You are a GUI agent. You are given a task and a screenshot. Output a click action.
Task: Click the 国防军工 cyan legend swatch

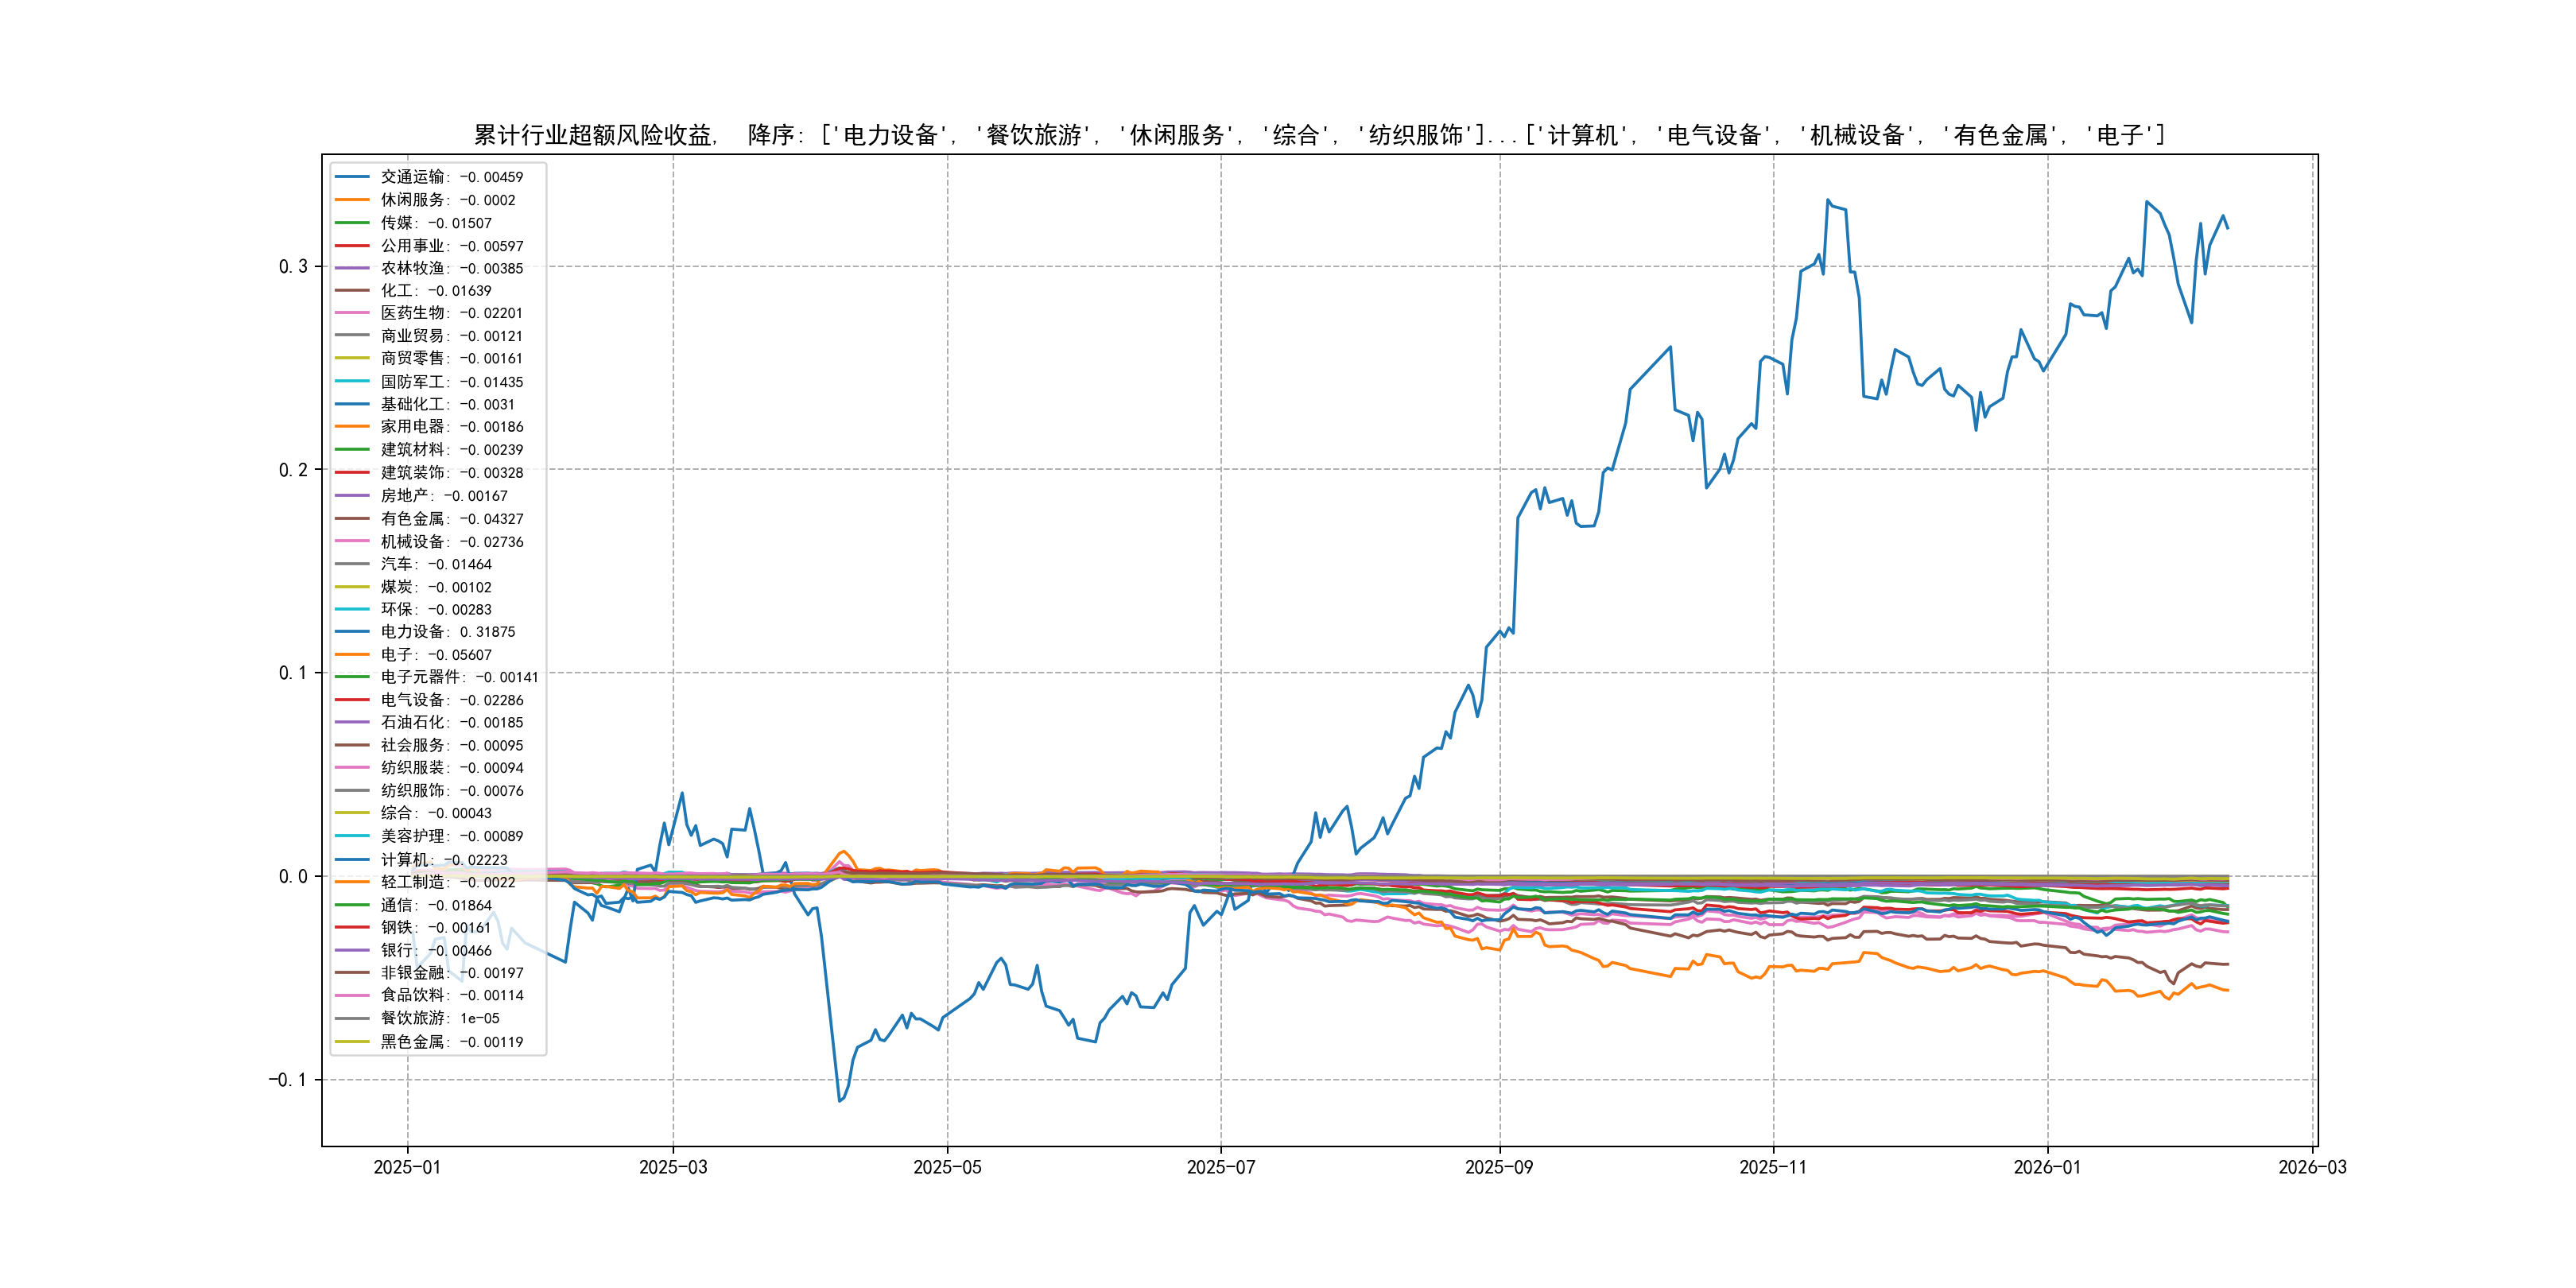tap(352, 382)
